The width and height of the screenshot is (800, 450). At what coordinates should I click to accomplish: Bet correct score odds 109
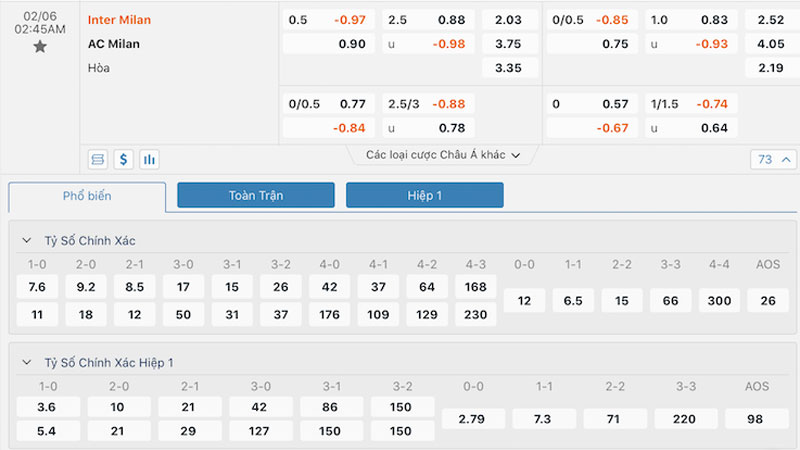click(378, 315)
